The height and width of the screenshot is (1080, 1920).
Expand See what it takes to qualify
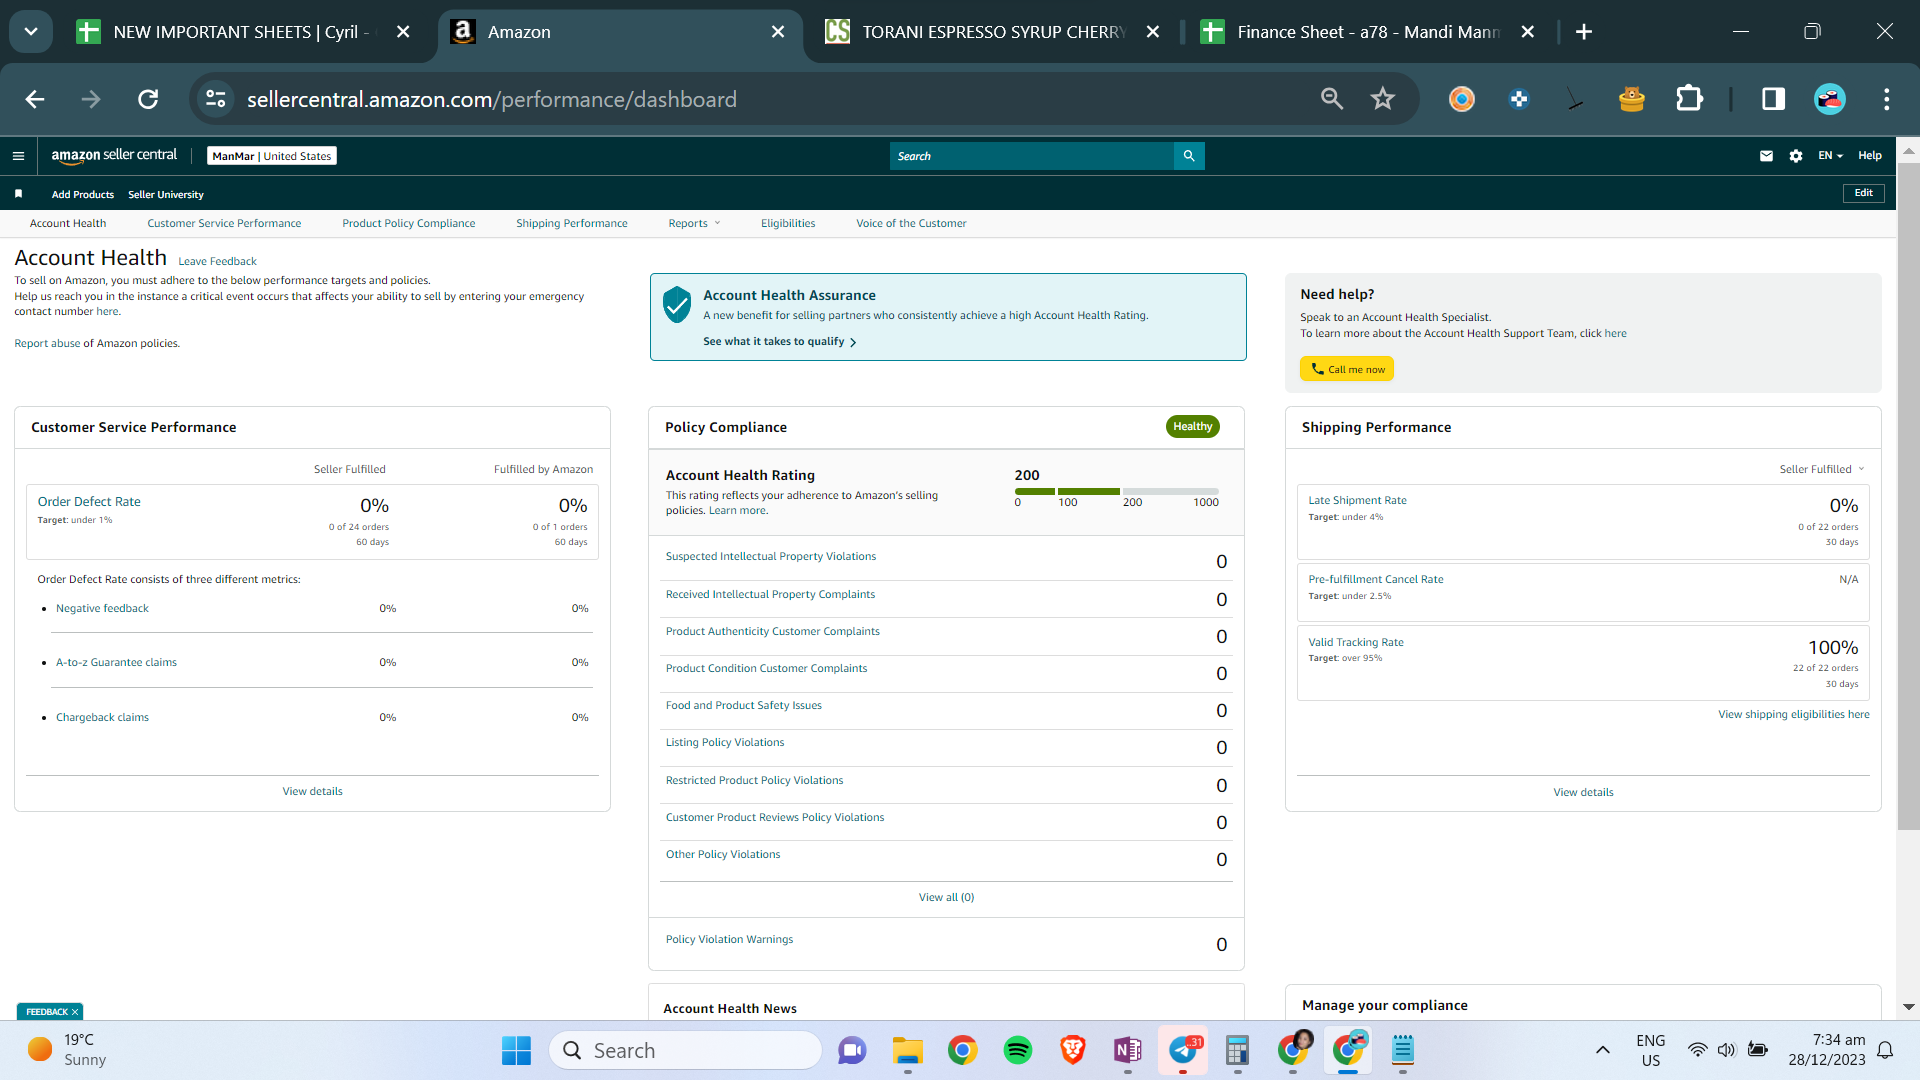click(x=780, y=342)
